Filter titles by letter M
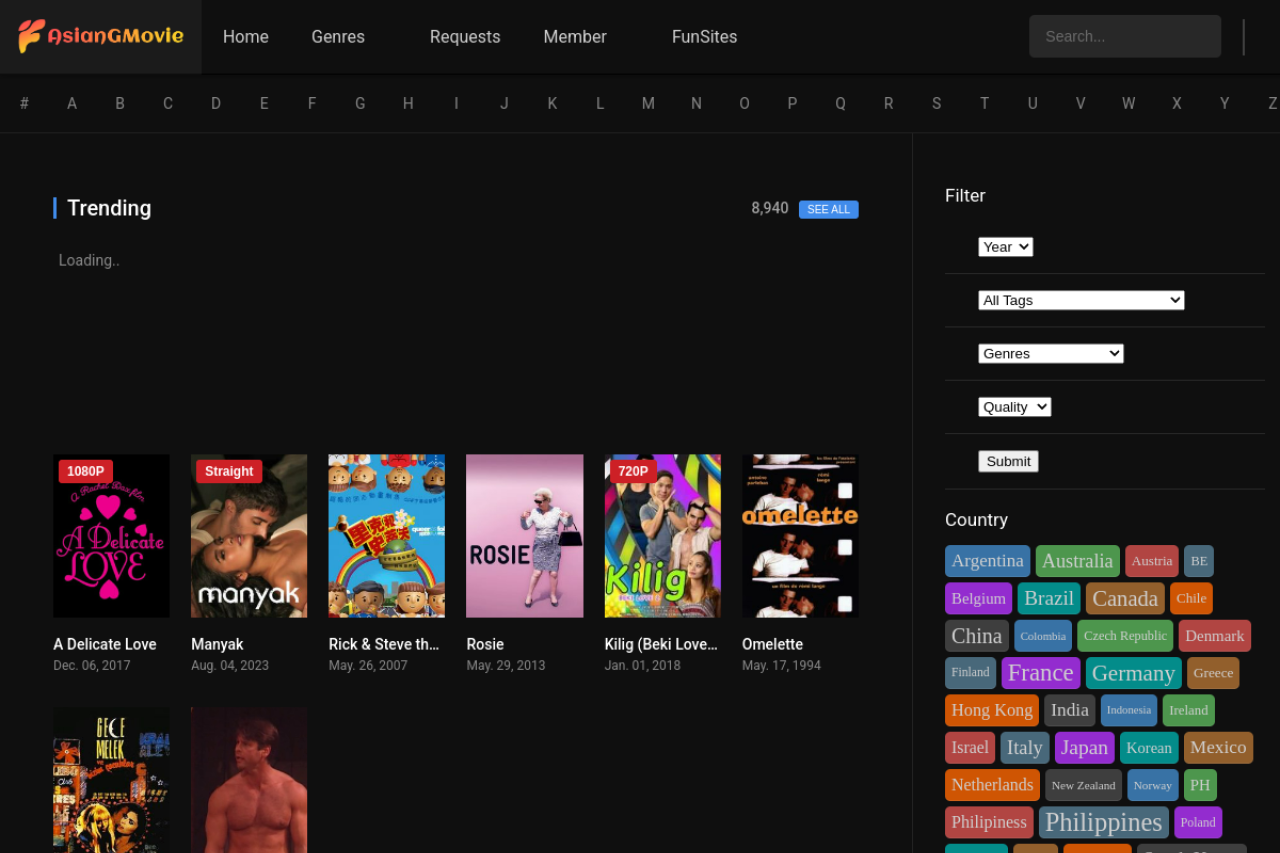1280x853 pixels. [648, 103]
